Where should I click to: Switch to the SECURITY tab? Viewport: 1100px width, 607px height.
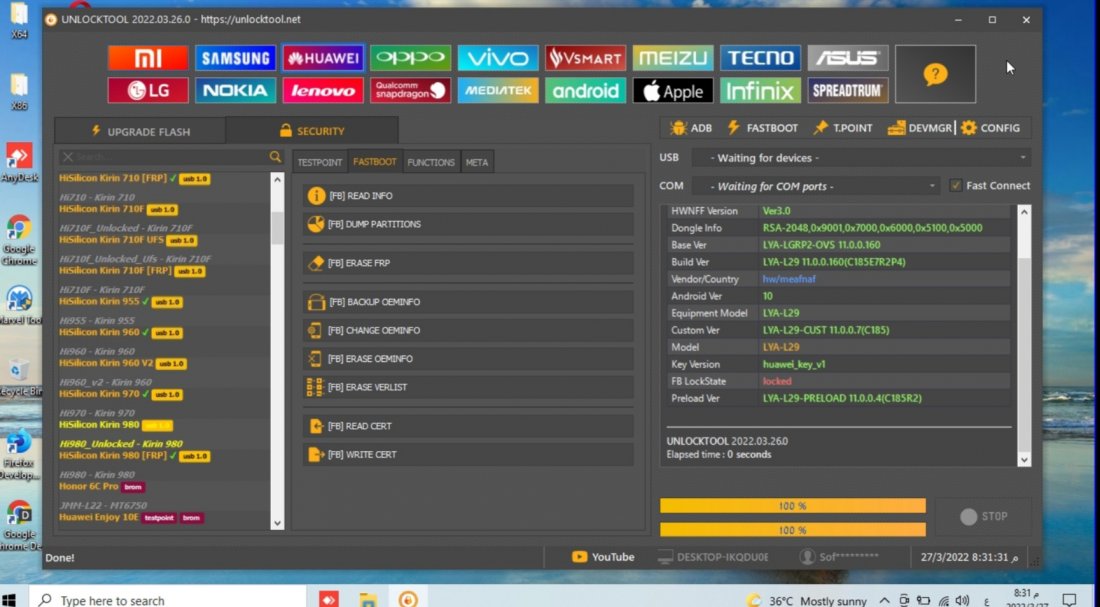(x=312, y=131)
